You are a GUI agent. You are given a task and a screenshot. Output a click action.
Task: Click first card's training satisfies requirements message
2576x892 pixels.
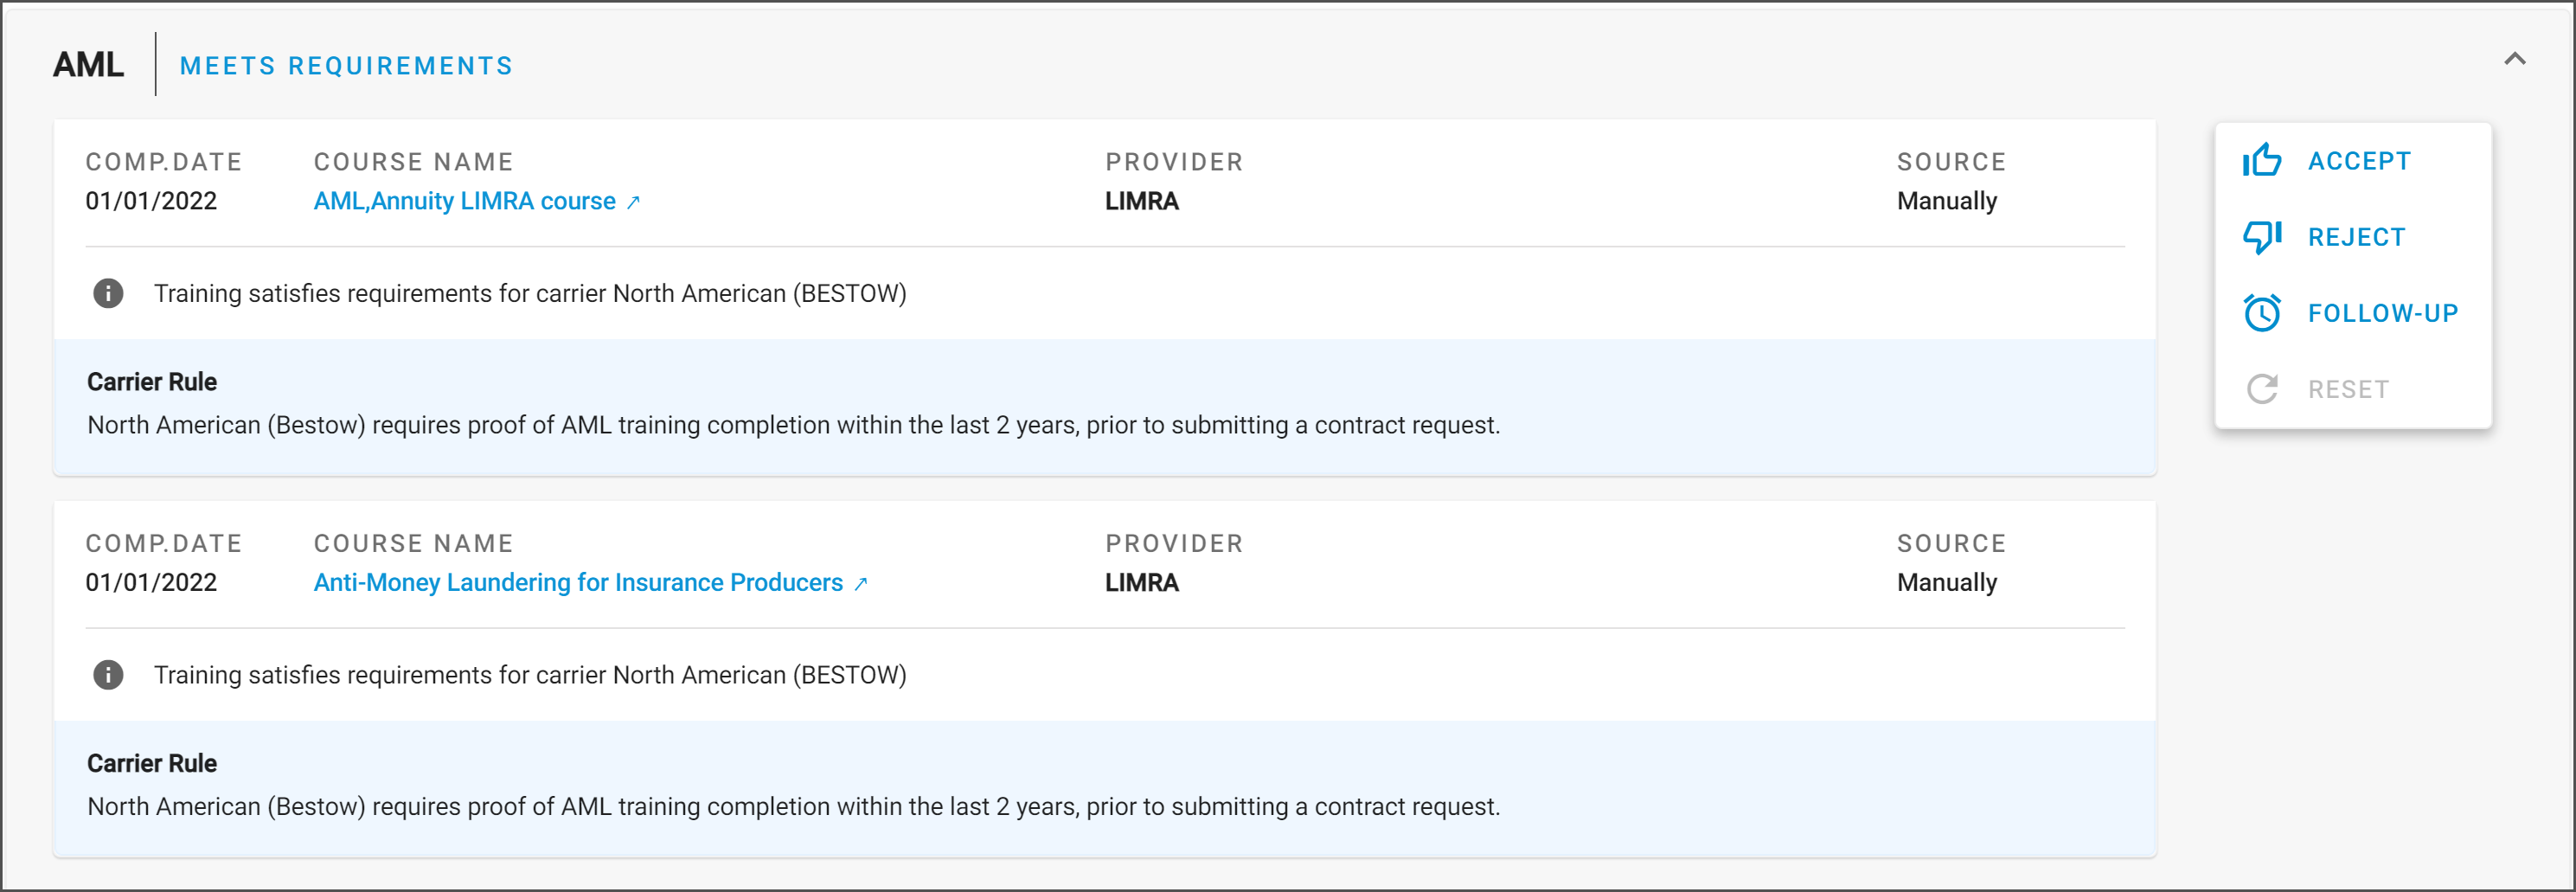(x=530, y=293)
